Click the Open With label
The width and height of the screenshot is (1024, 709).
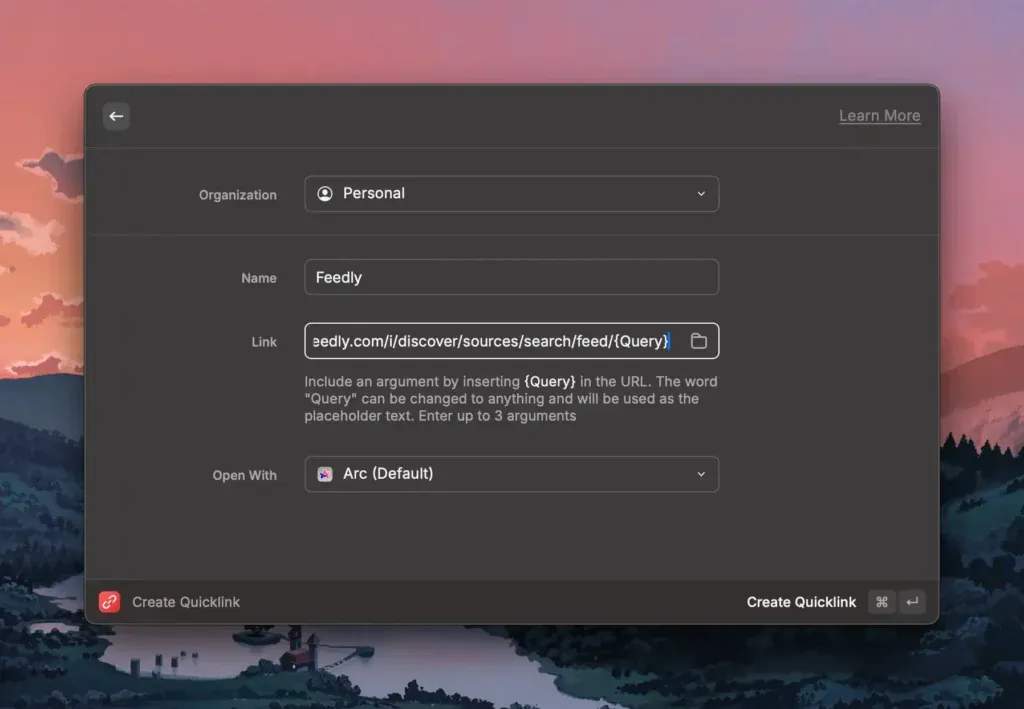click(244, 475)
